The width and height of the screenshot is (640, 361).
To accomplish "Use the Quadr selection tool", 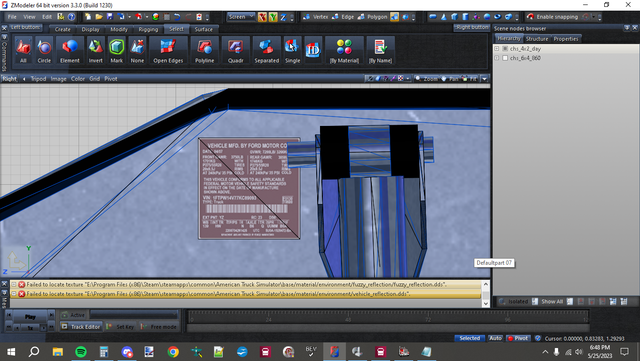I will [236, 50].
